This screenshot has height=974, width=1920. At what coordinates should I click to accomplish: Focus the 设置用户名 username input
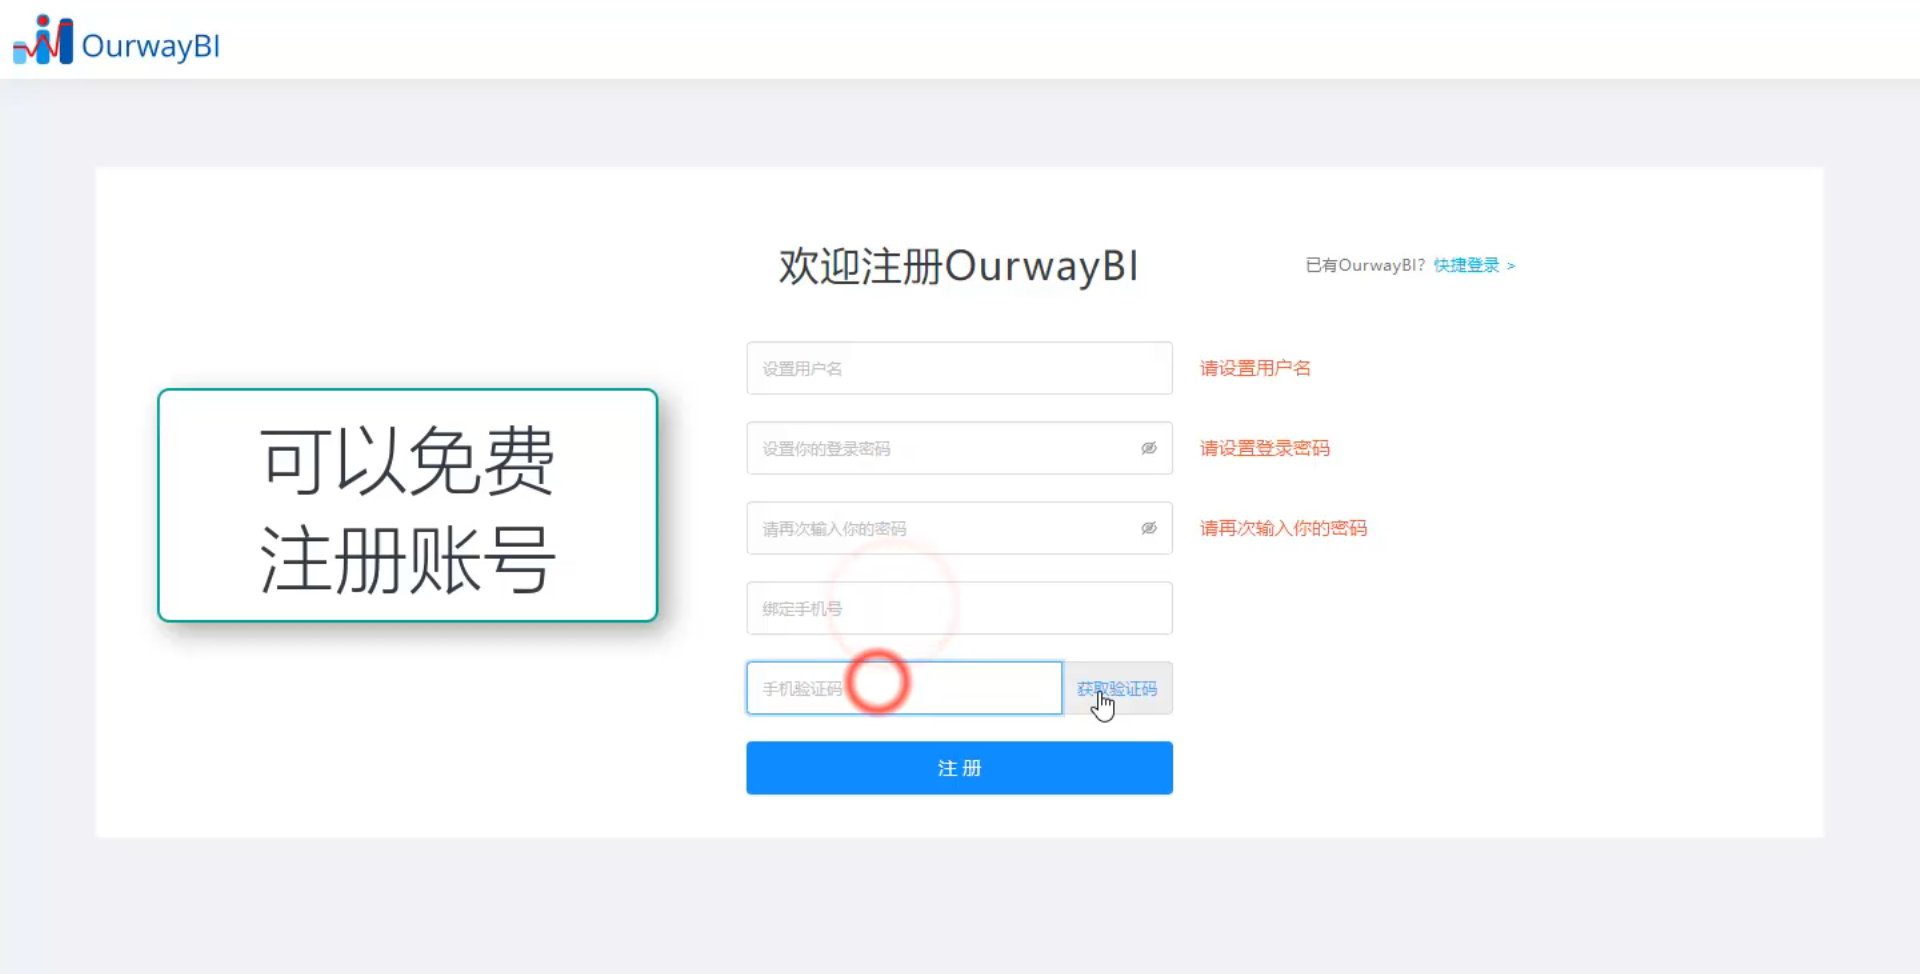(x=959, y=368)
